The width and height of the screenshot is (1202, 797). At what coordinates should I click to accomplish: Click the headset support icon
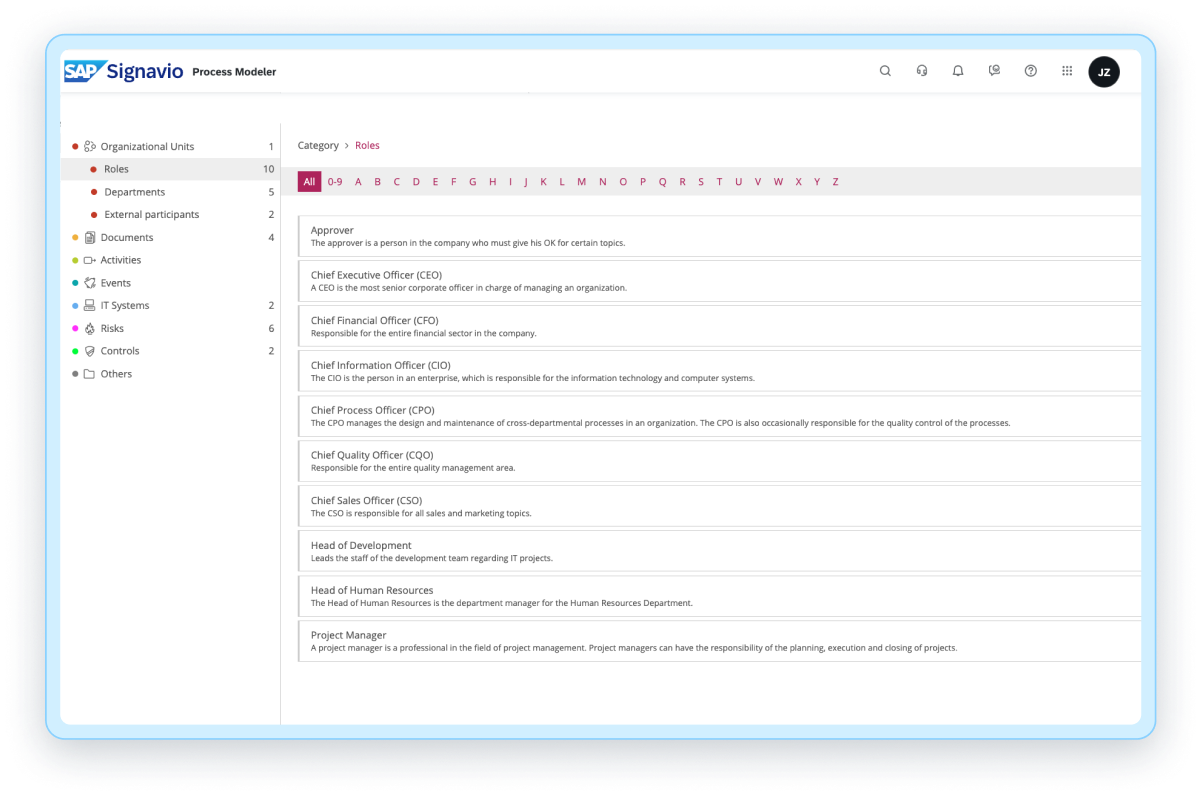tap(922, 71)
